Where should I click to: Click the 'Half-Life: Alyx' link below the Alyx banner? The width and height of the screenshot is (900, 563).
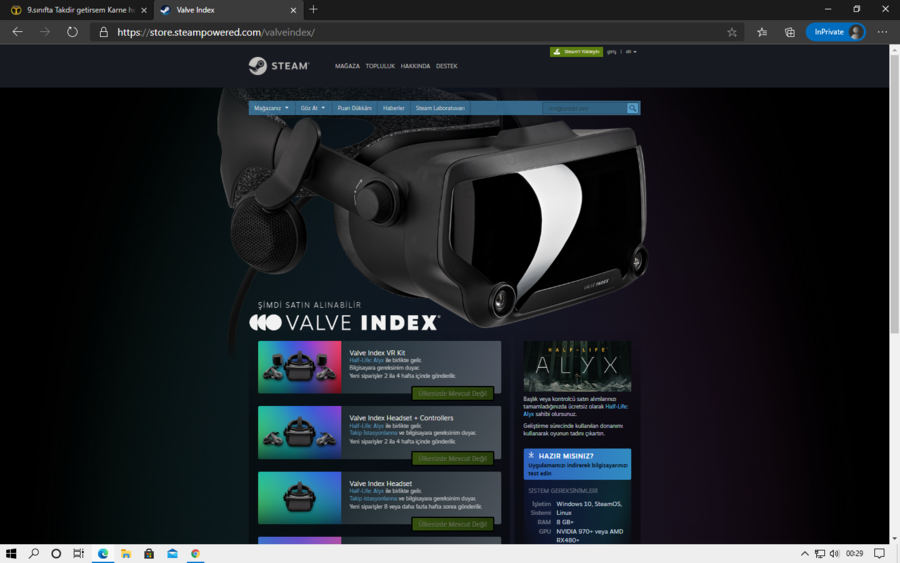616,406
